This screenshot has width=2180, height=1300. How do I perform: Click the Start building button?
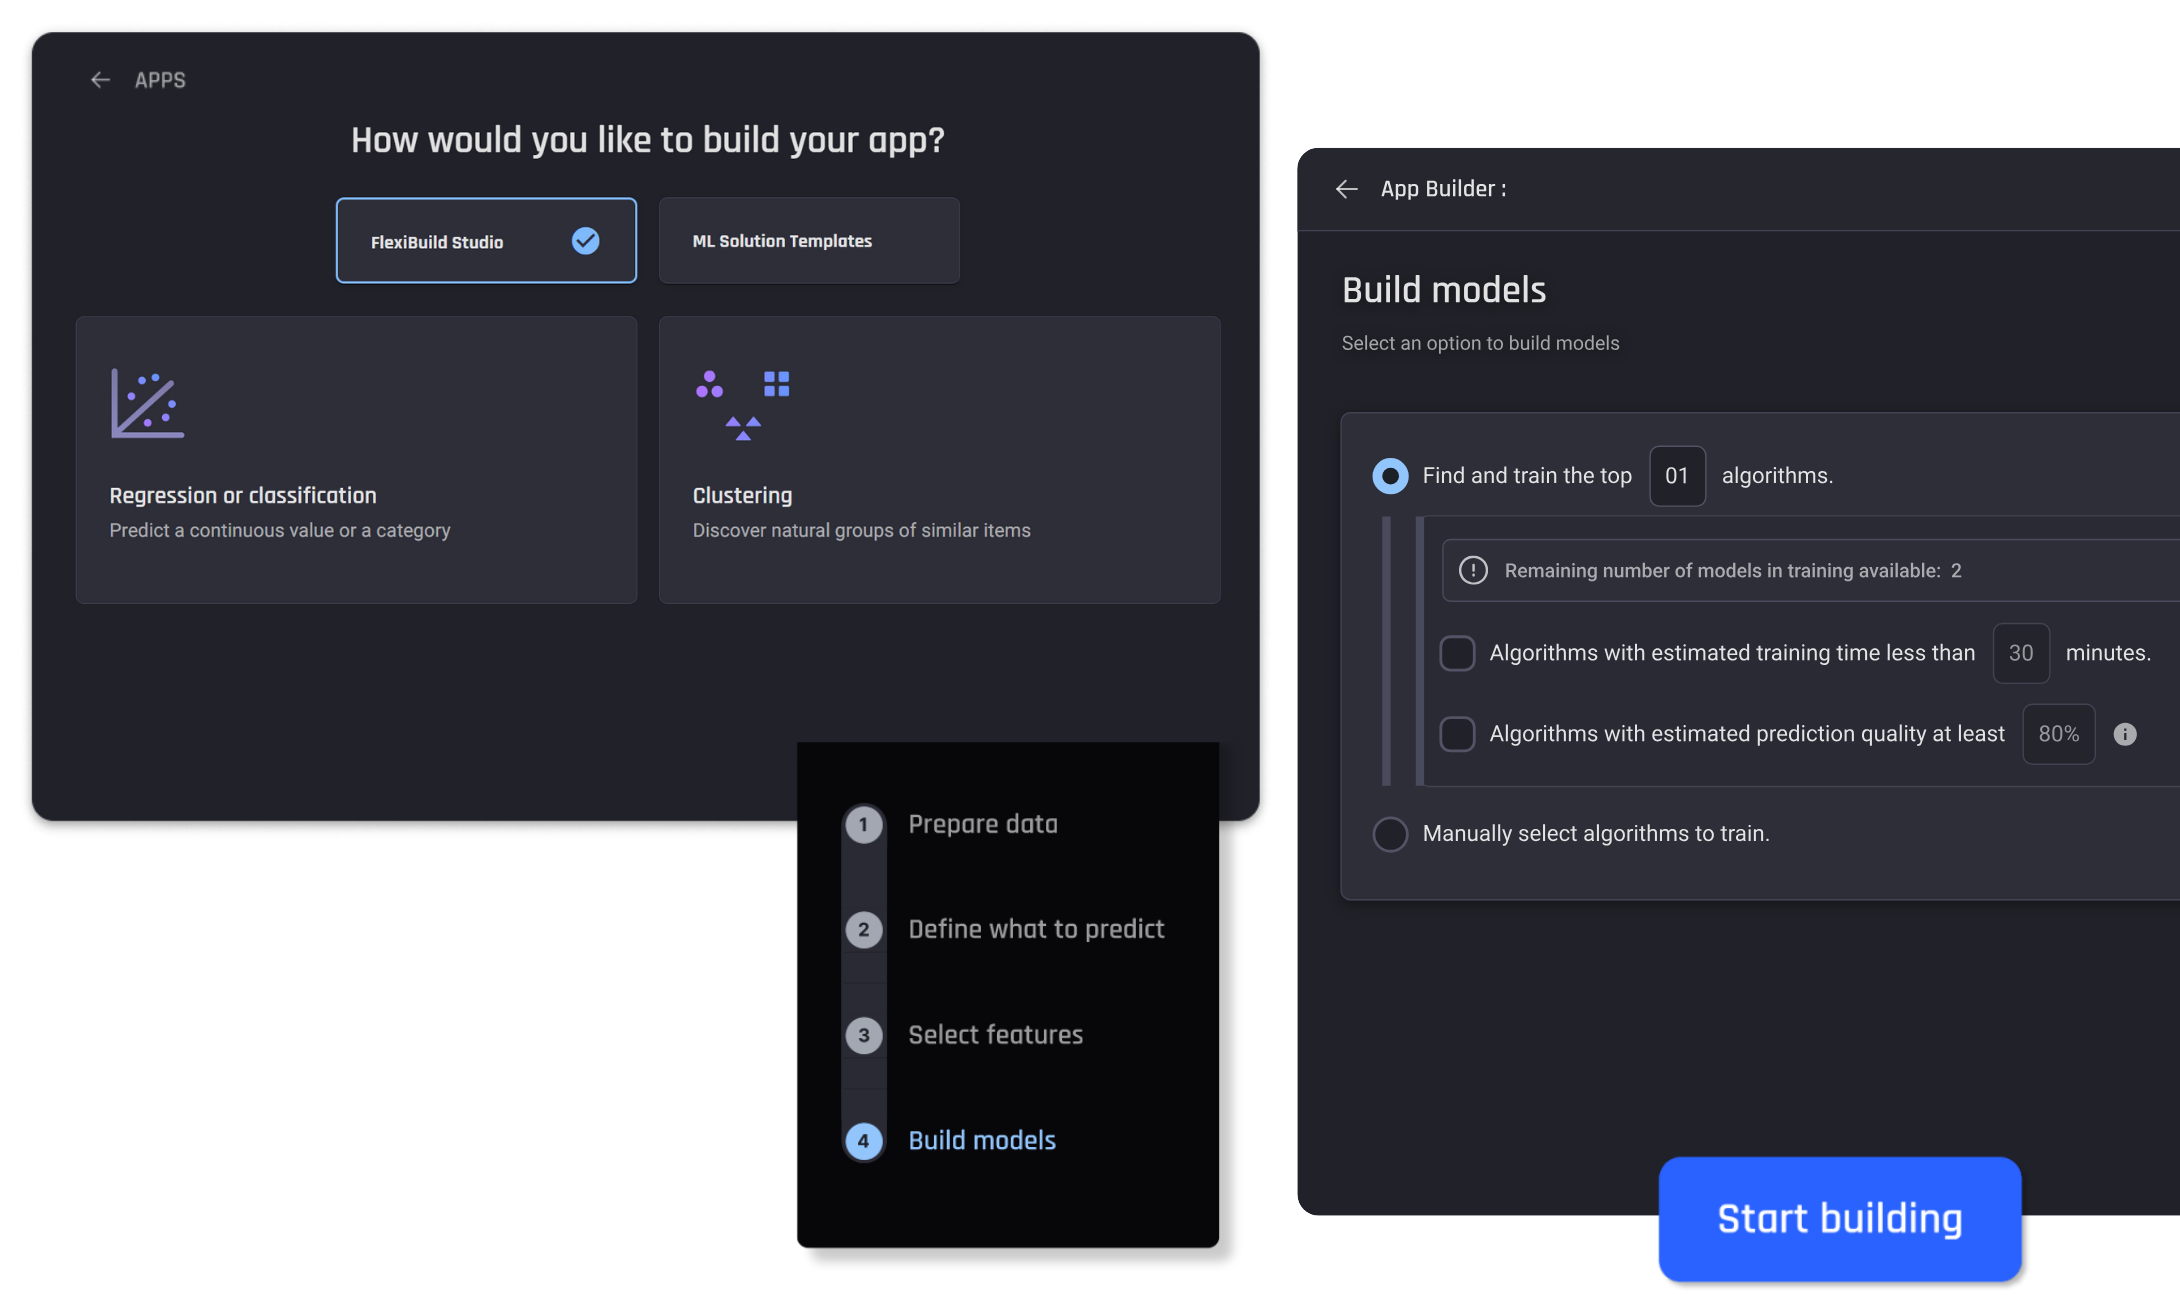[x=1840, y=1219]
